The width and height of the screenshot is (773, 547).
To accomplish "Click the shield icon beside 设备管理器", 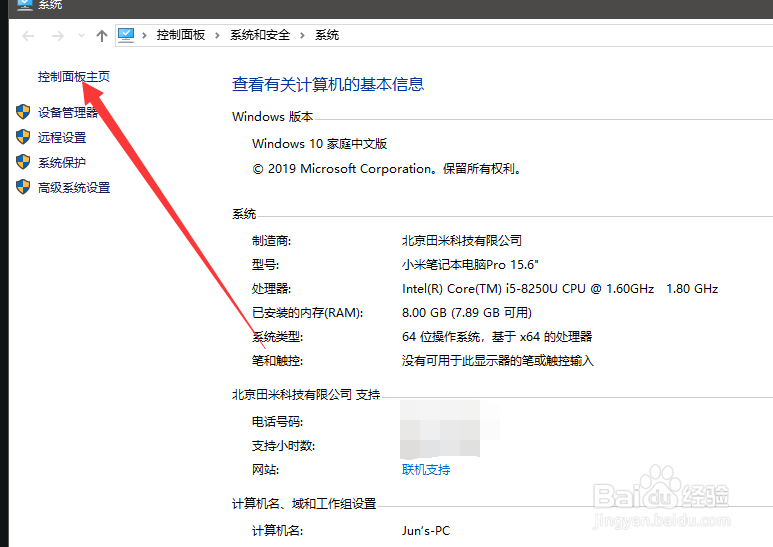I will tap(23, 112).
